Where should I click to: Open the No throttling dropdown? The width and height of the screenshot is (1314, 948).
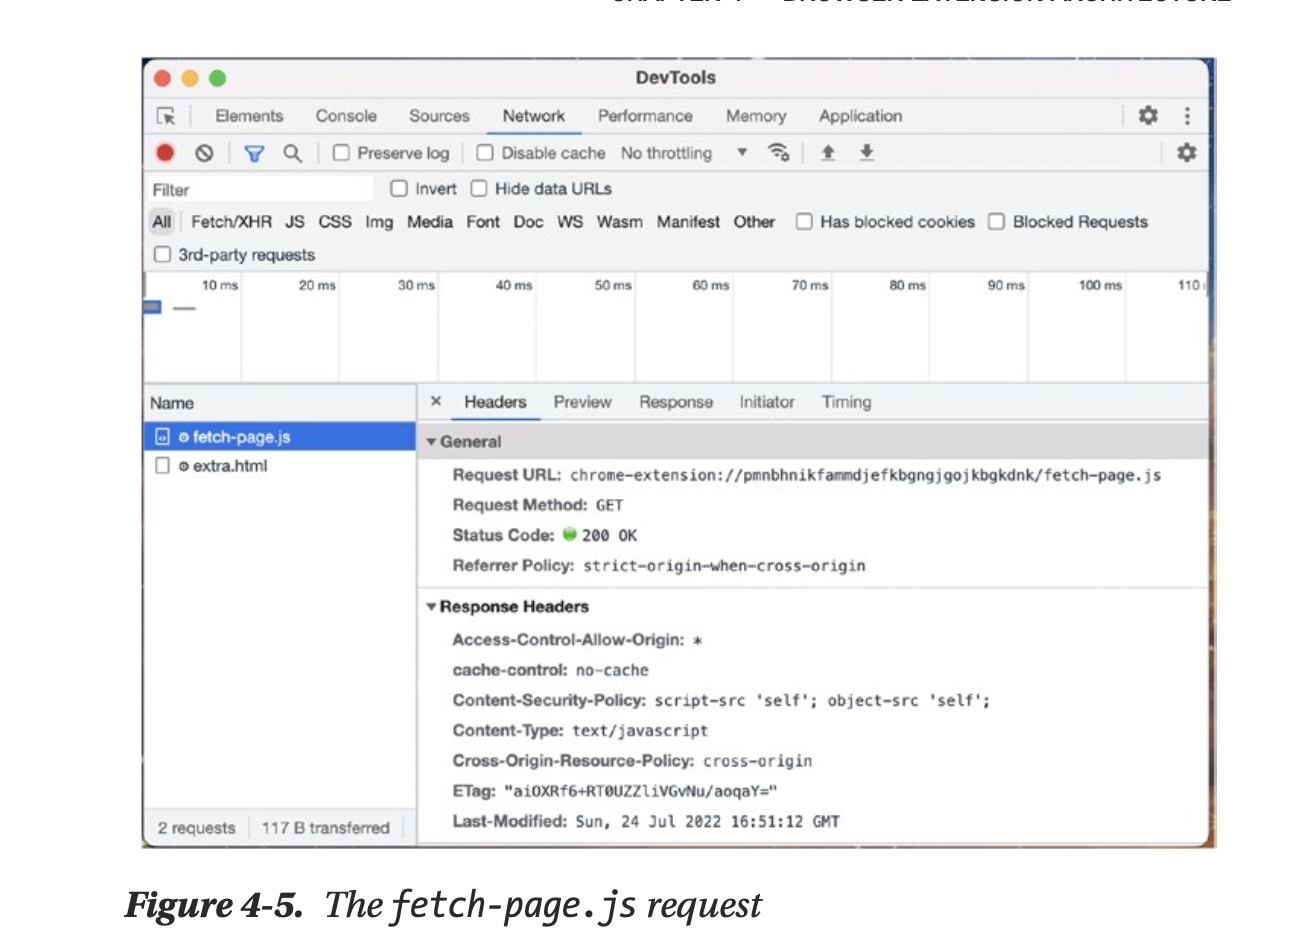684,153
